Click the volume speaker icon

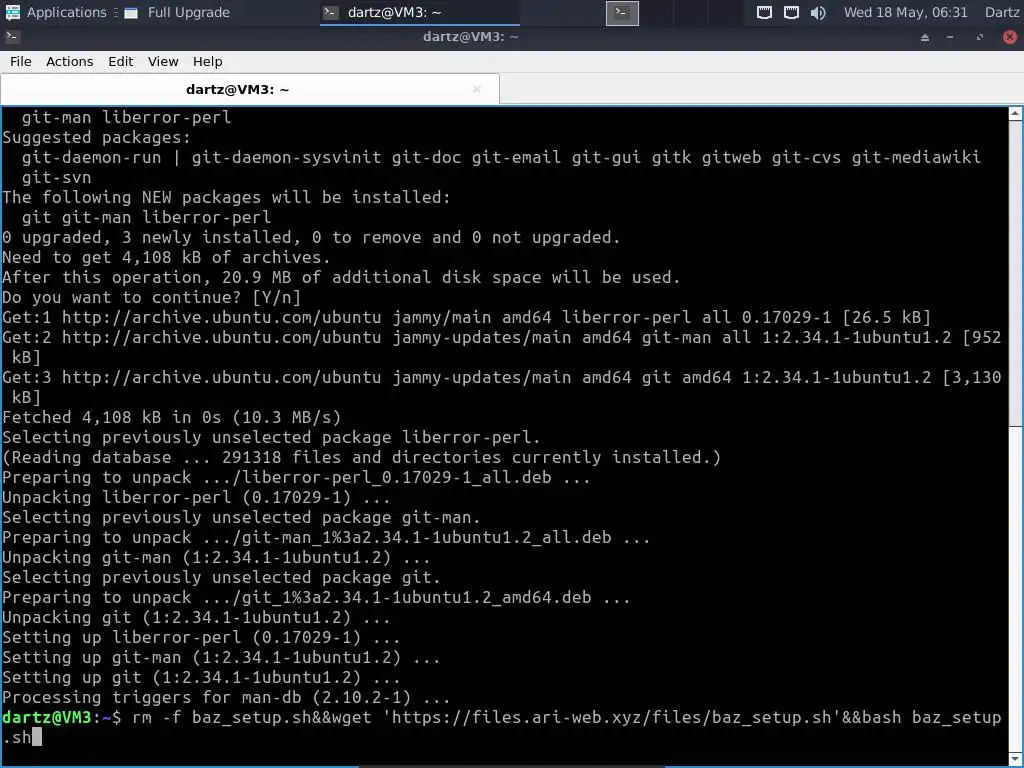[x=818, y=12]
